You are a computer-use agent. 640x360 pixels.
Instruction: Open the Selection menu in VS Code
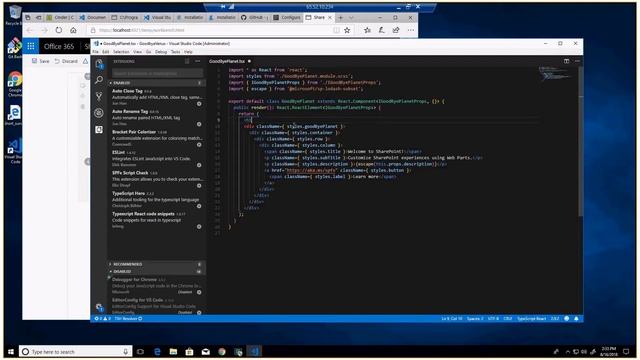(121, 52)
